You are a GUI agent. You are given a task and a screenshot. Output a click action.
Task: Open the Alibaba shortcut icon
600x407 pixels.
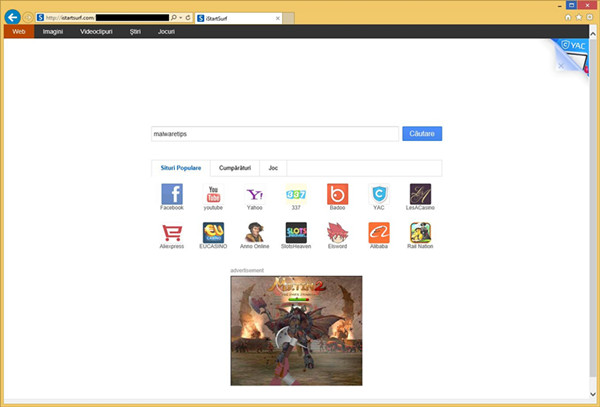pyautogui.click(x=379, y=233)
